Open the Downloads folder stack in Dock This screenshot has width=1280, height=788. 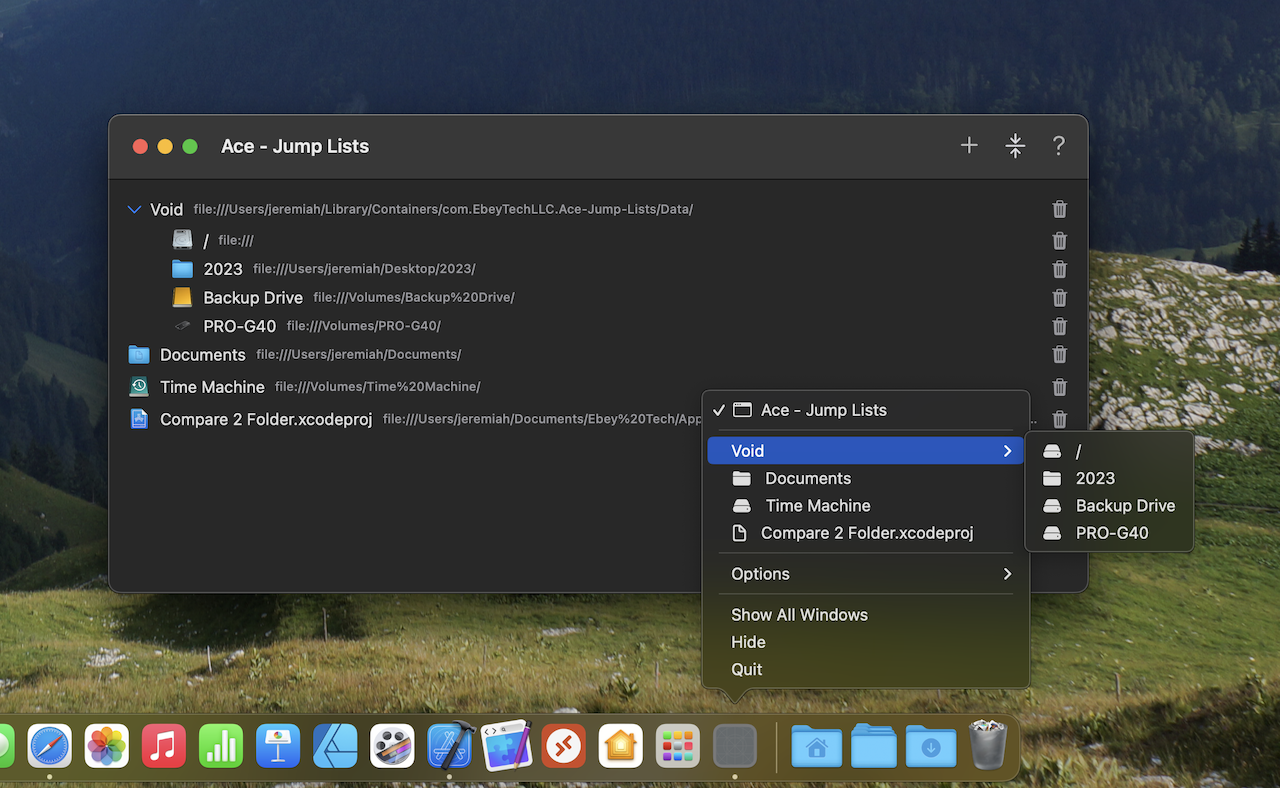click(931, 746)
